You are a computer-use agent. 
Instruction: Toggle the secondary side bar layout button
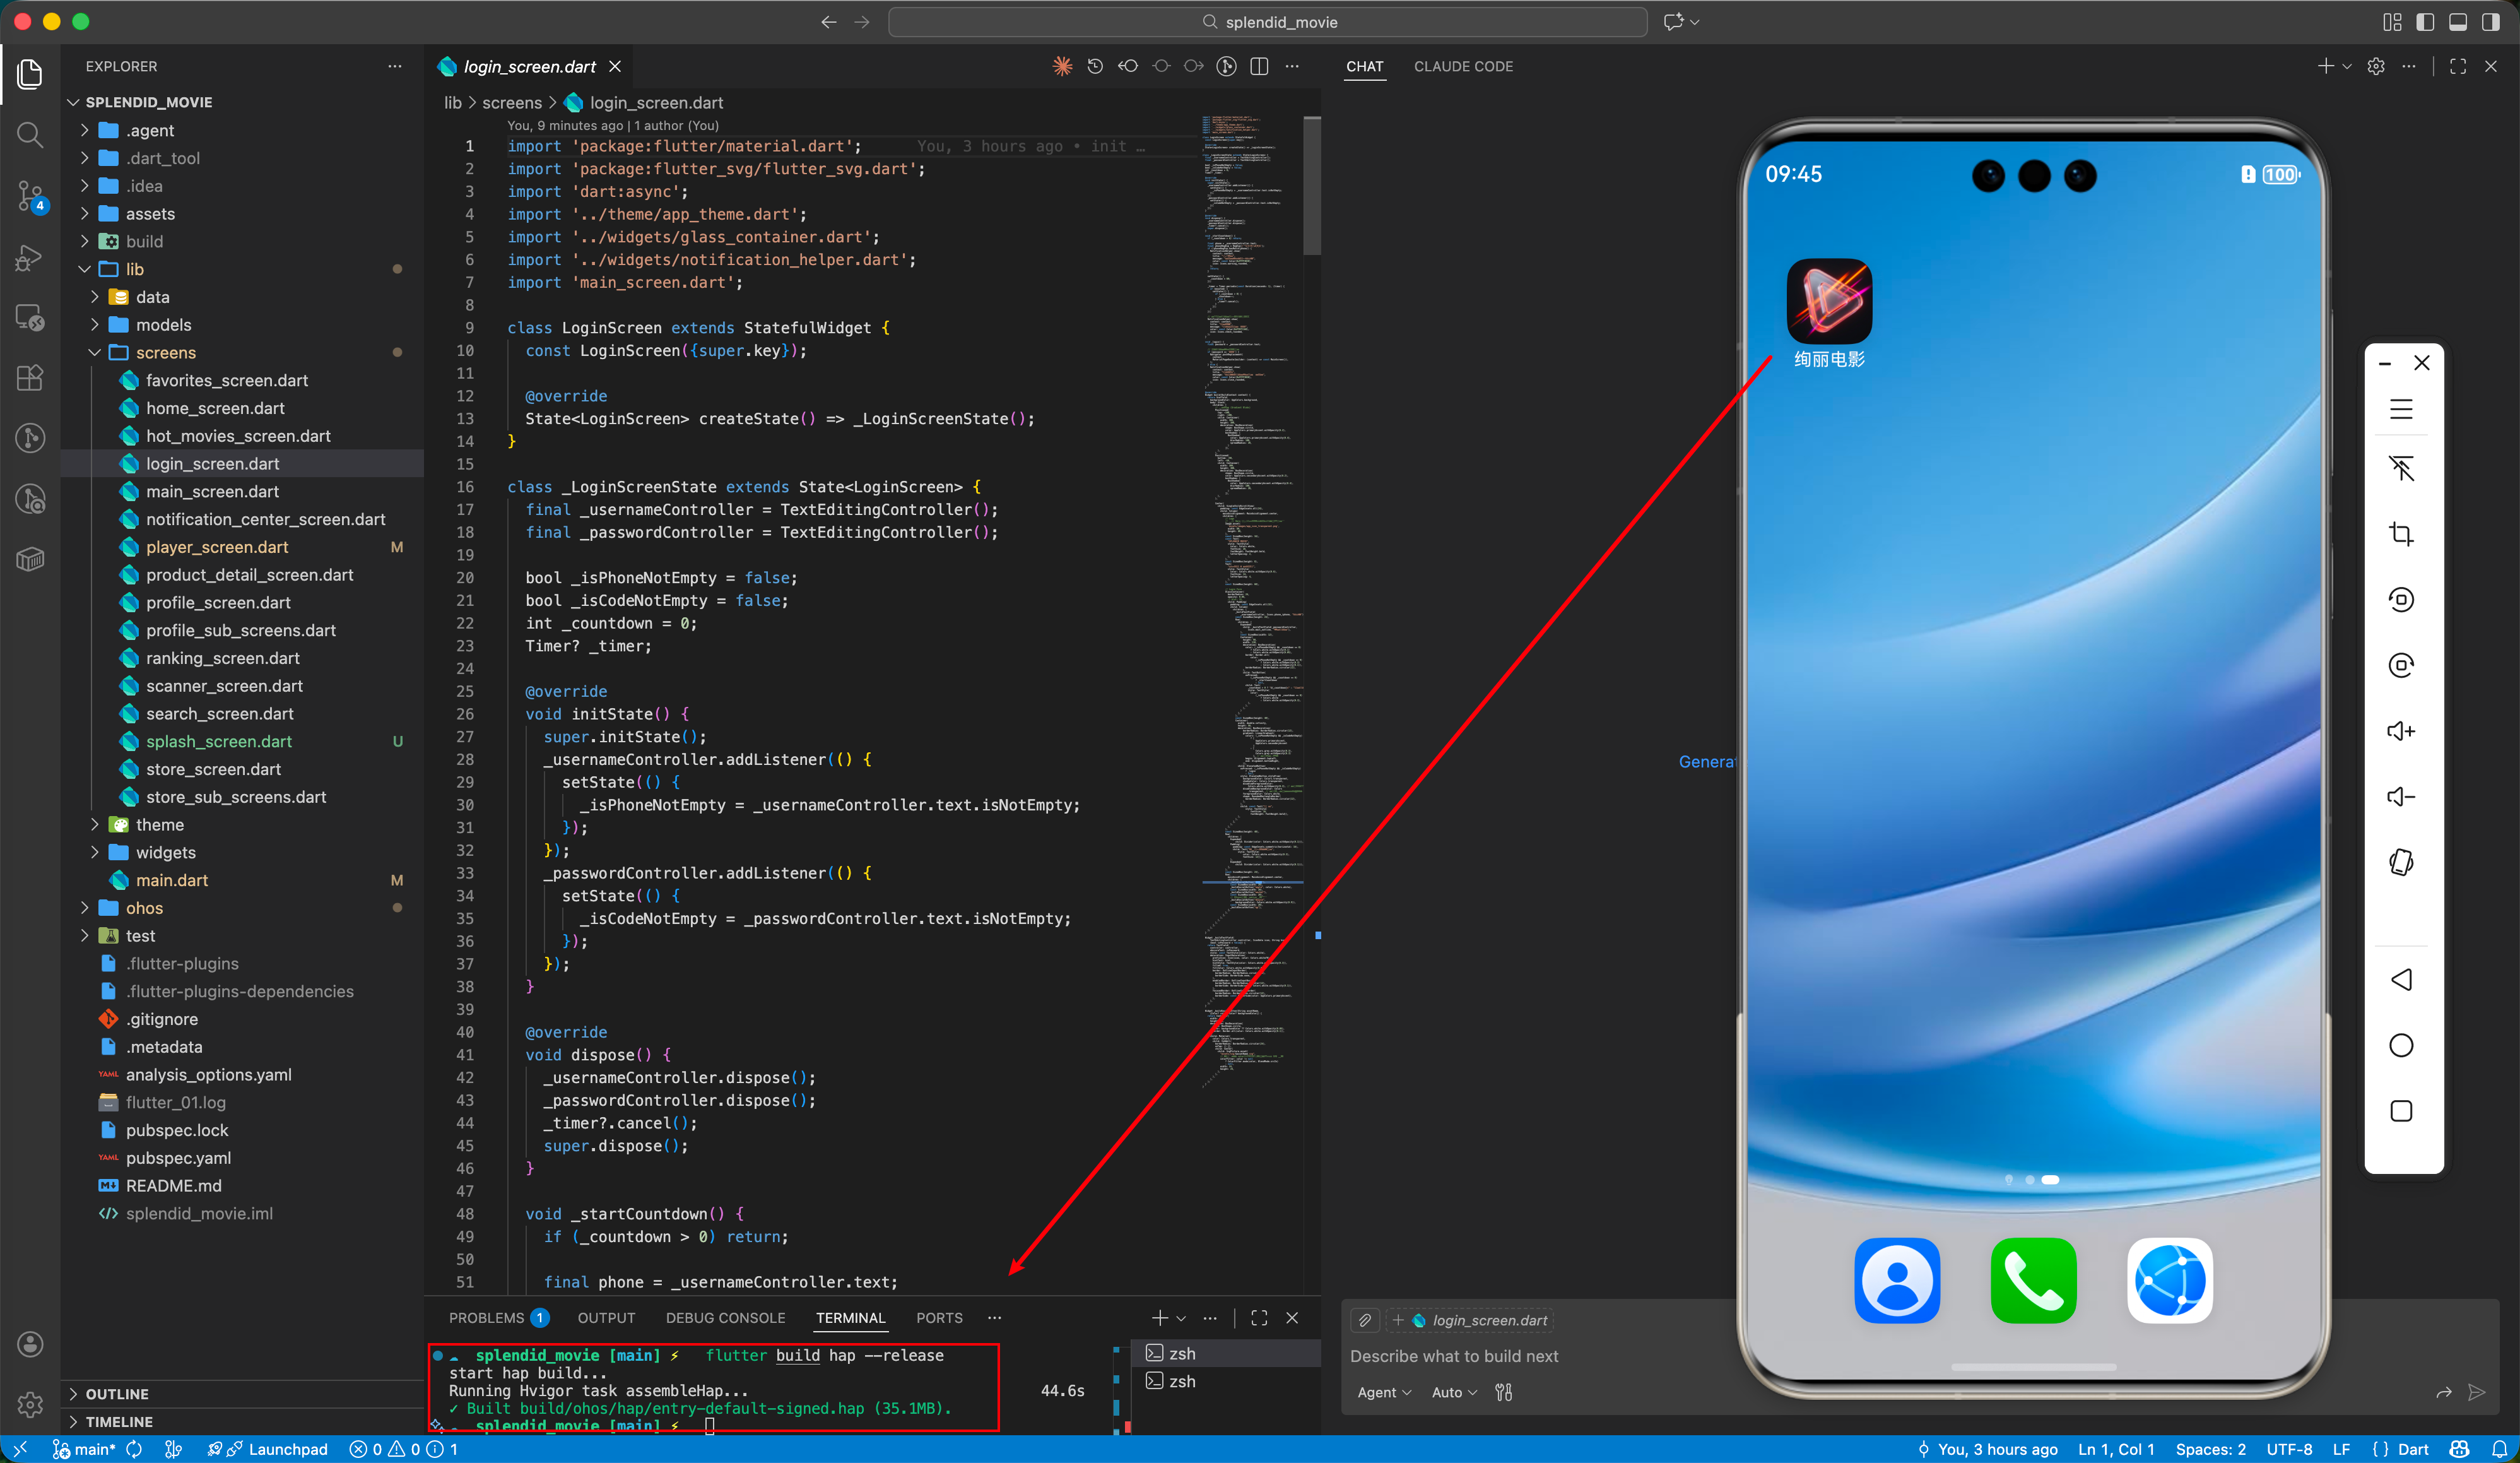2490,22
